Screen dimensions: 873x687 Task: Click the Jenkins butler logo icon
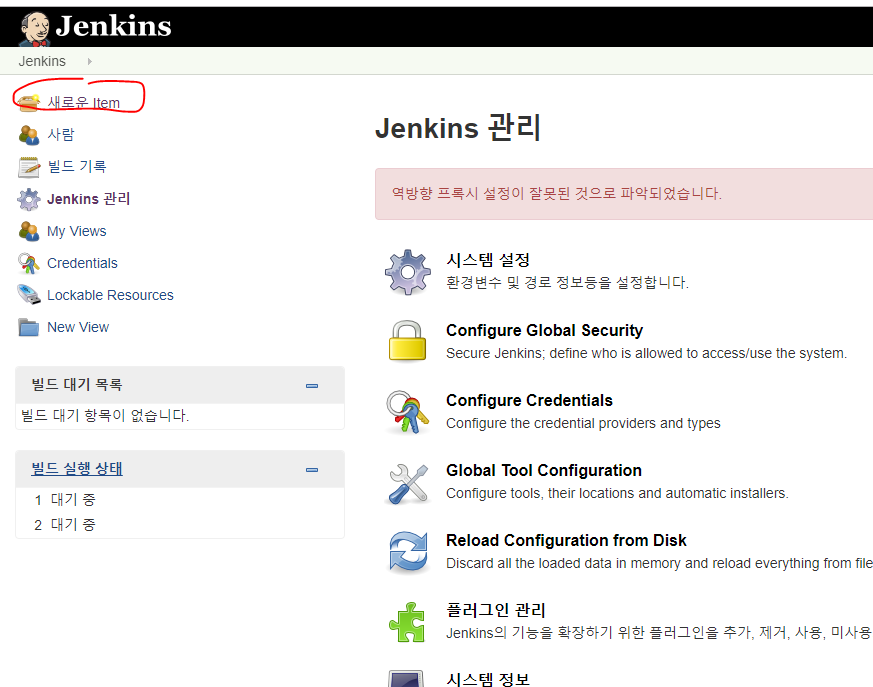pyautogui.click(x=35, y=29)
